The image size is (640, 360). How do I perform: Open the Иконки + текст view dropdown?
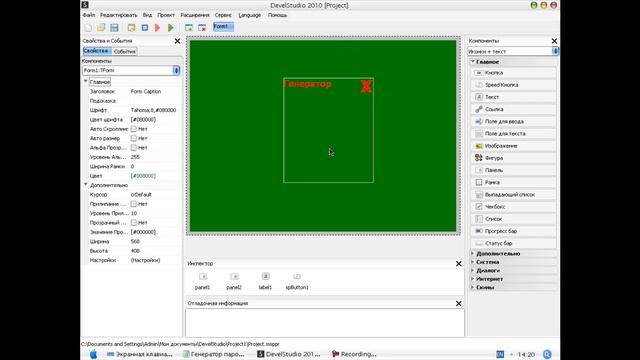(x=555, y=51)
